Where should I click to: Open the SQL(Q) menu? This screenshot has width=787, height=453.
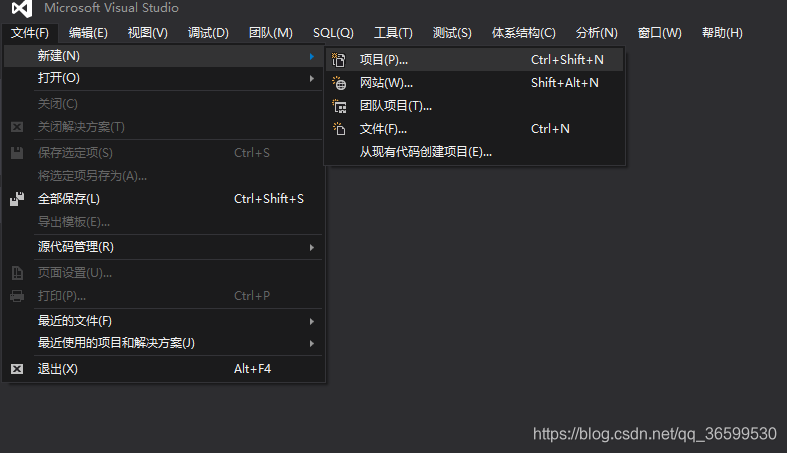(x=333, y=33)
